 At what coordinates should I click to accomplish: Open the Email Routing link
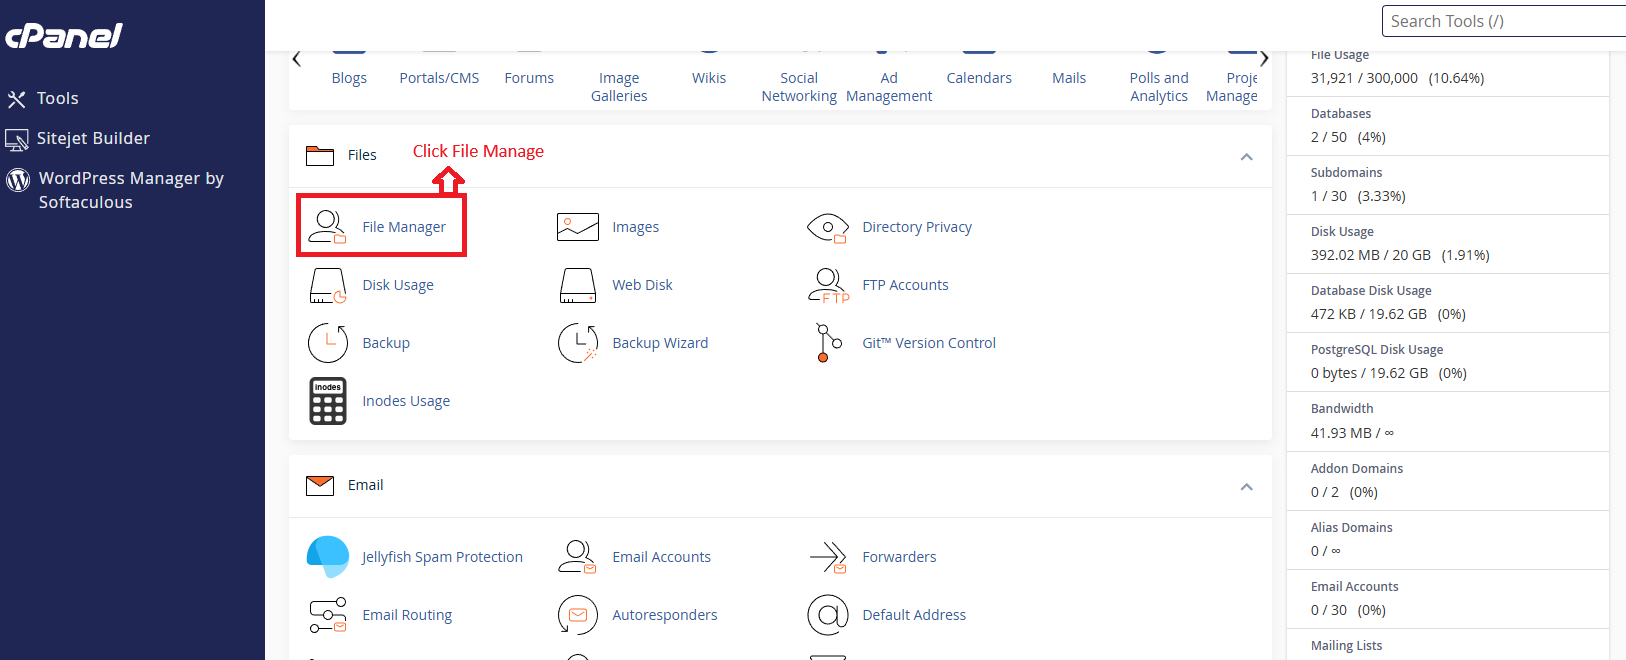tap(407, 615)
